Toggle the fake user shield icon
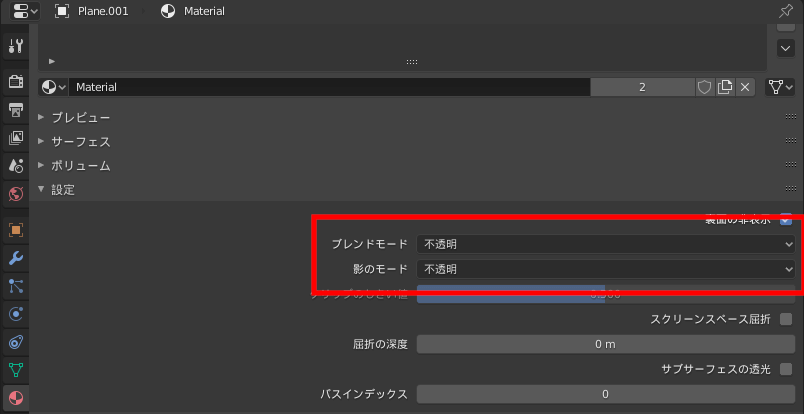Viewport: 804px width, 414px height. click(x=705, y=87)
